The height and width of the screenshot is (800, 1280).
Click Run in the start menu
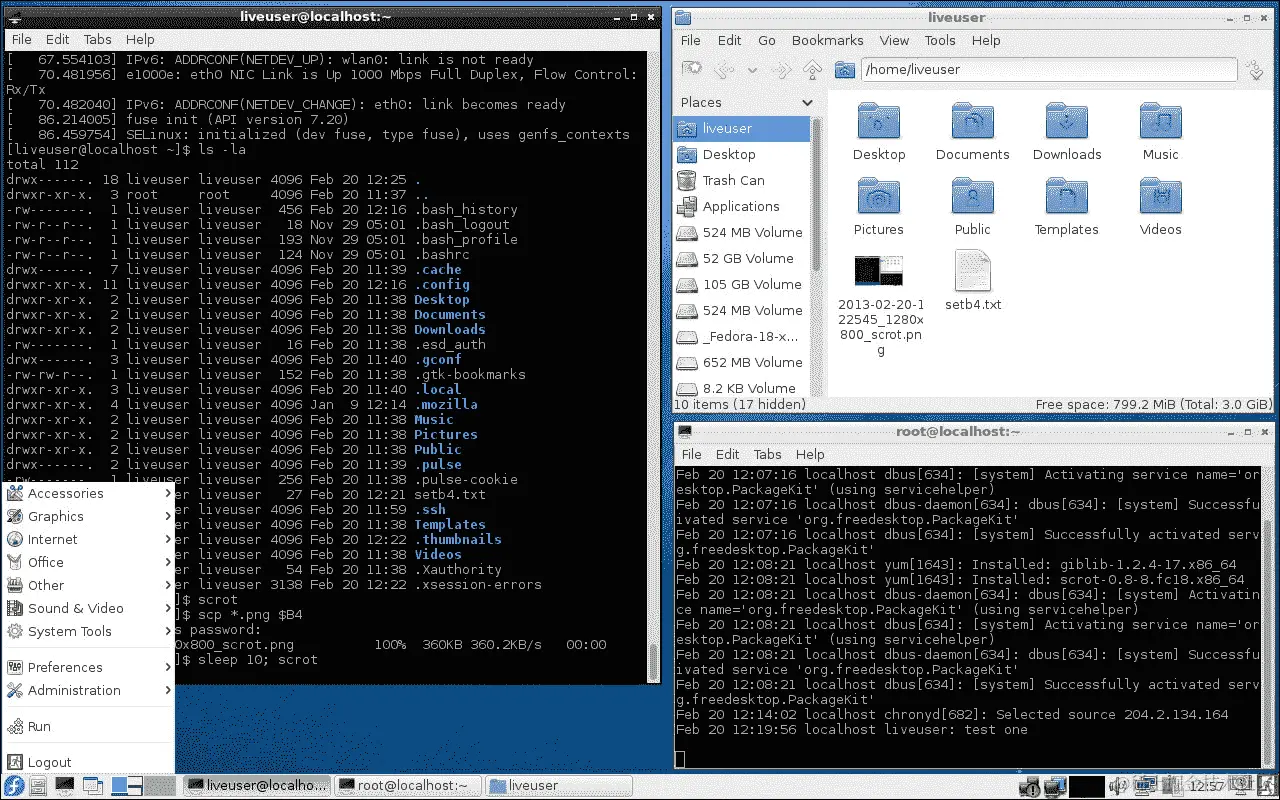(x=87, y=726)
